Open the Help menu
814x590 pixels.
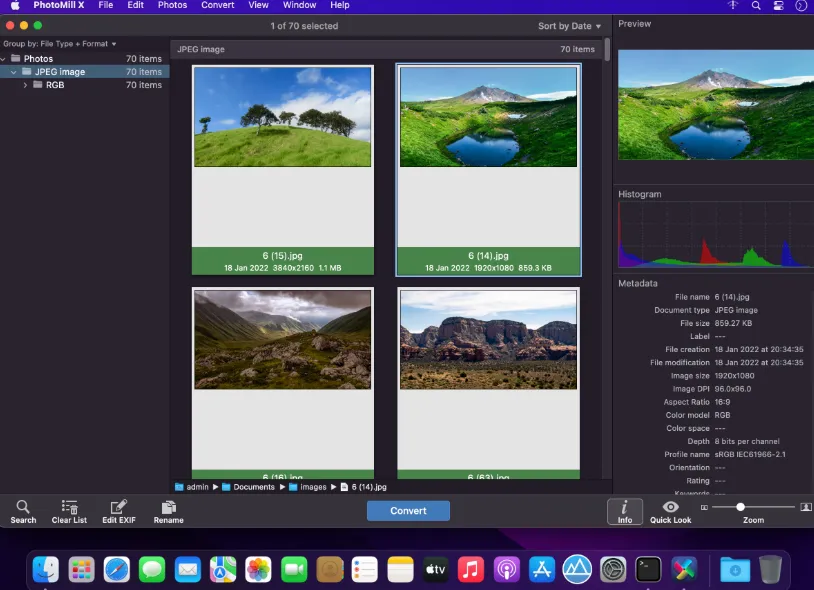[x=340, y=5]
